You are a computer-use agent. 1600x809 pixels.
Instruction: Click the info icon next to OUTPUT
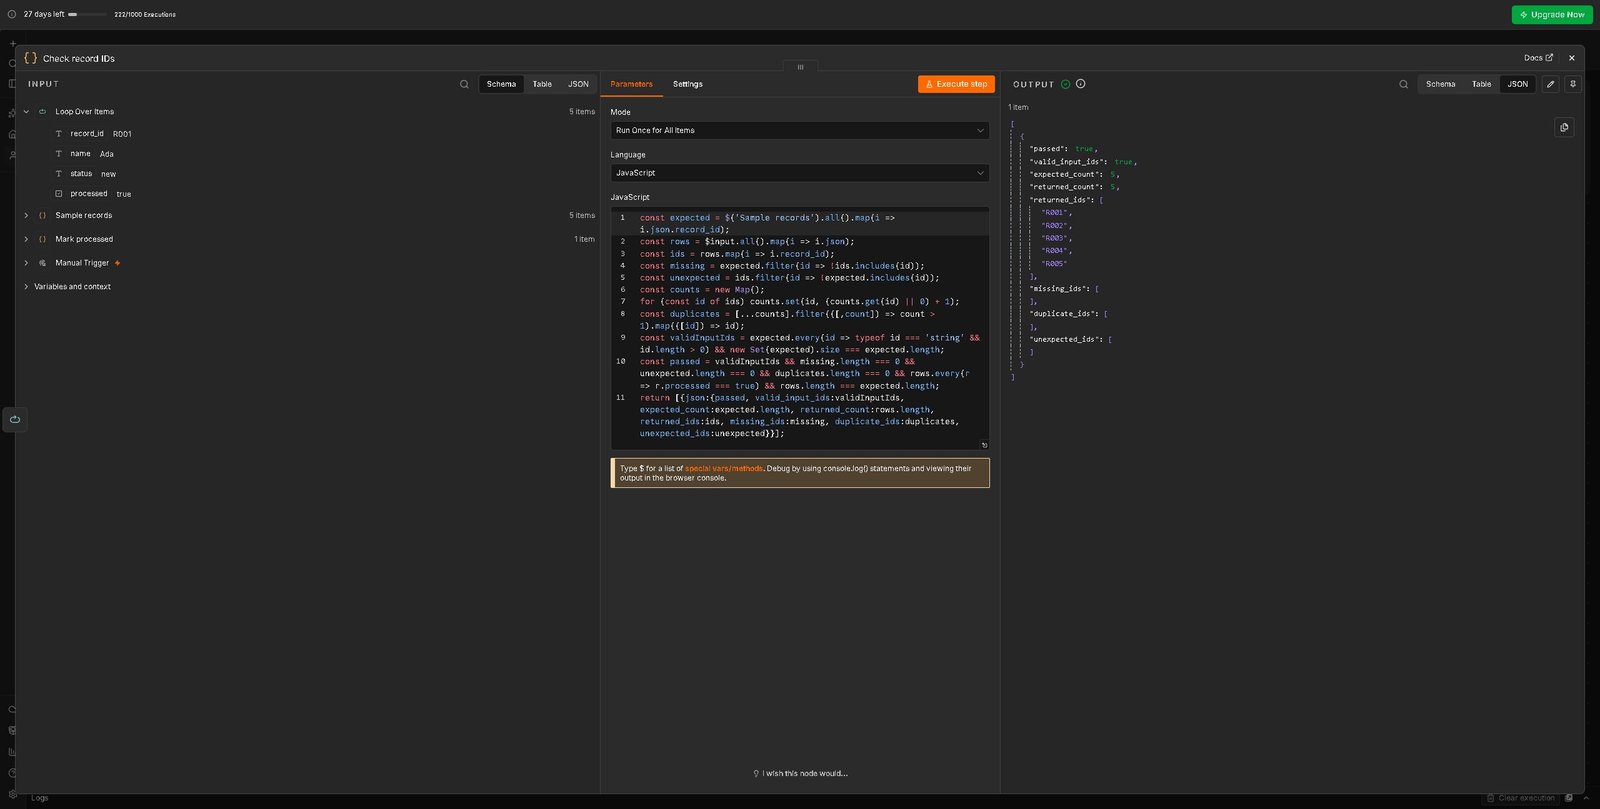click(x=1080, y=84)
